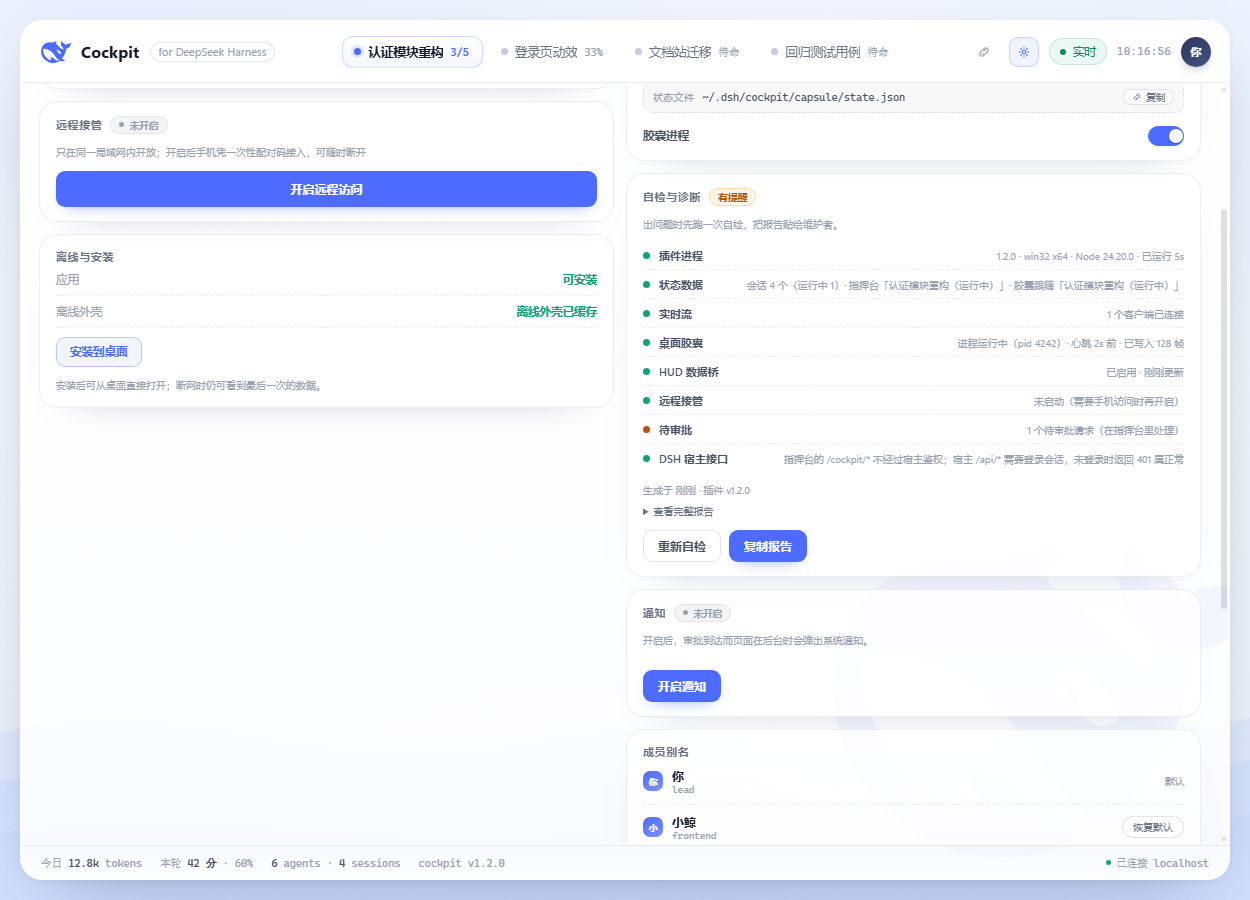
Task: Click the right panel vertical scrollbar
Action: [x=1224, y=410]
